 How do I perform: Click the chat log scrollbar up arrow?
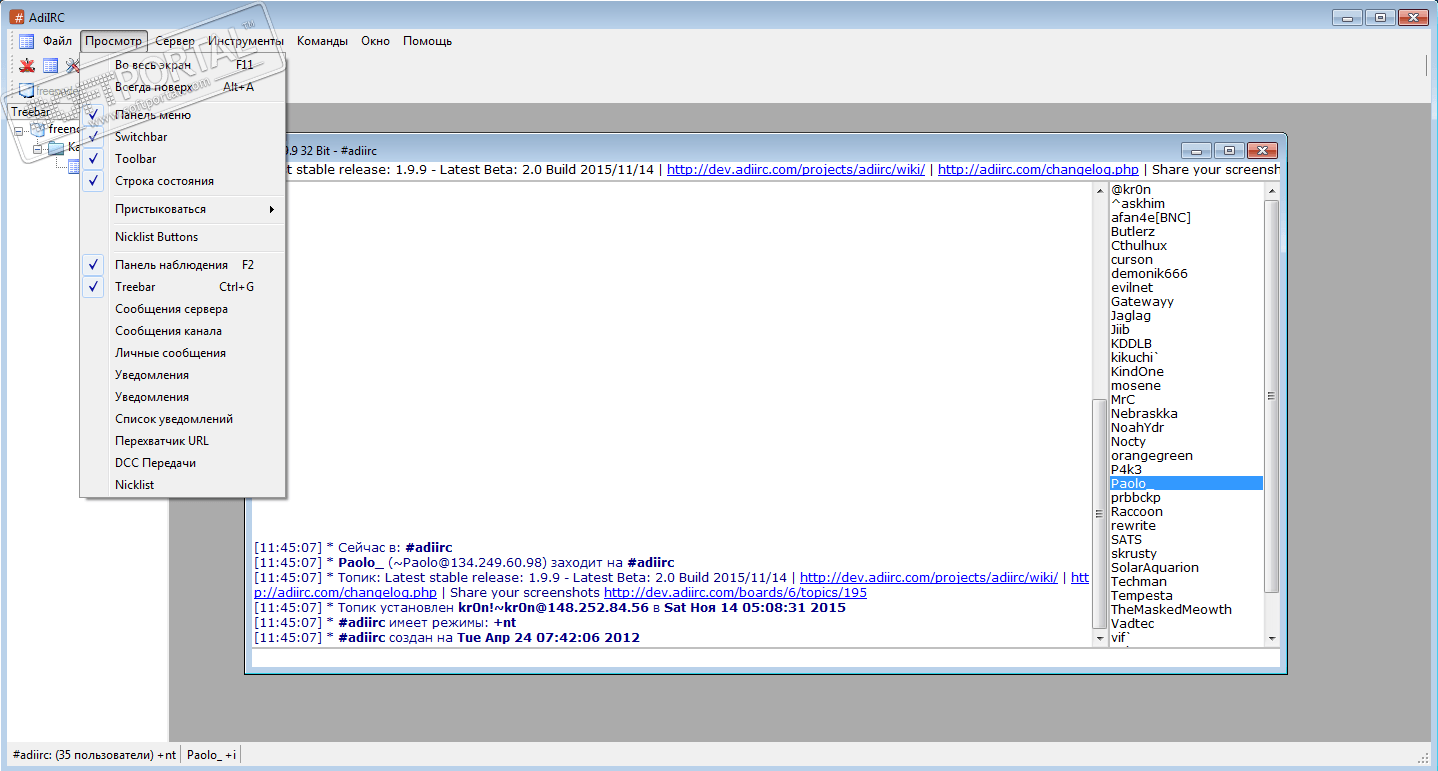click(1101, 190)
